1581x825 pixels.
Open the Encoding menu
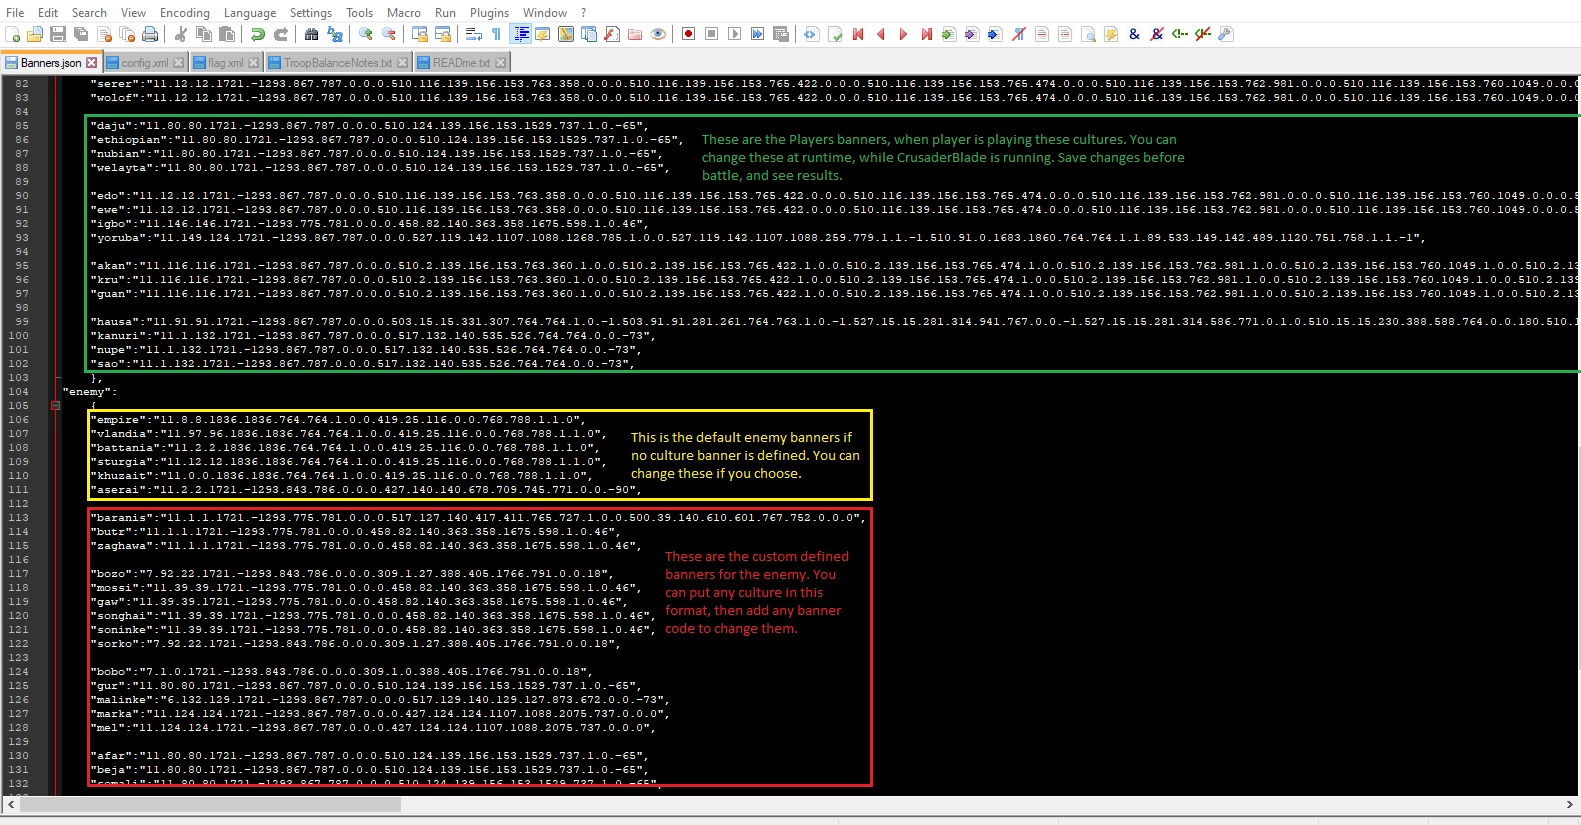click(185, 12)
